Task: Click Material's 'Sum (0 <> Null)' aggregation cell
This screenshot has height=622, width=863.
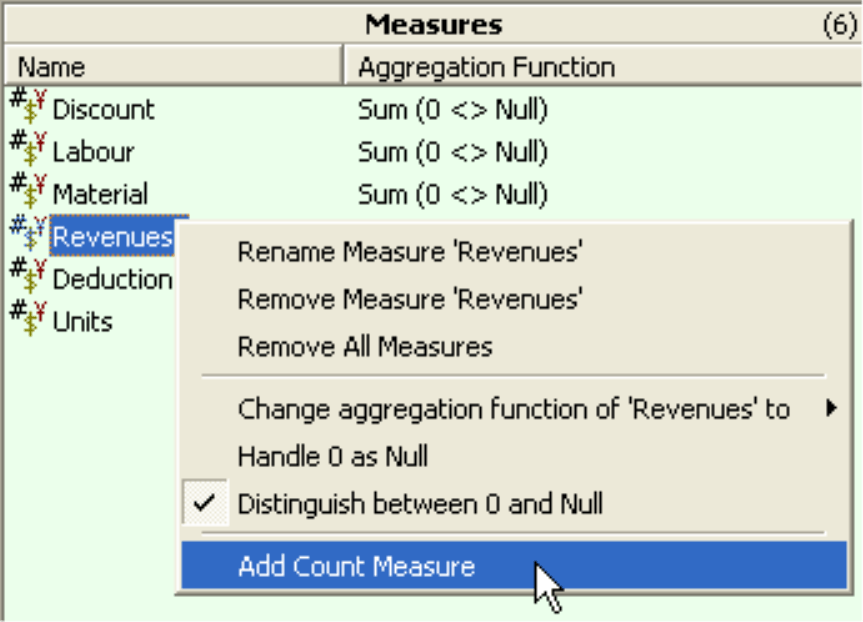Action: tap(453, 194)
